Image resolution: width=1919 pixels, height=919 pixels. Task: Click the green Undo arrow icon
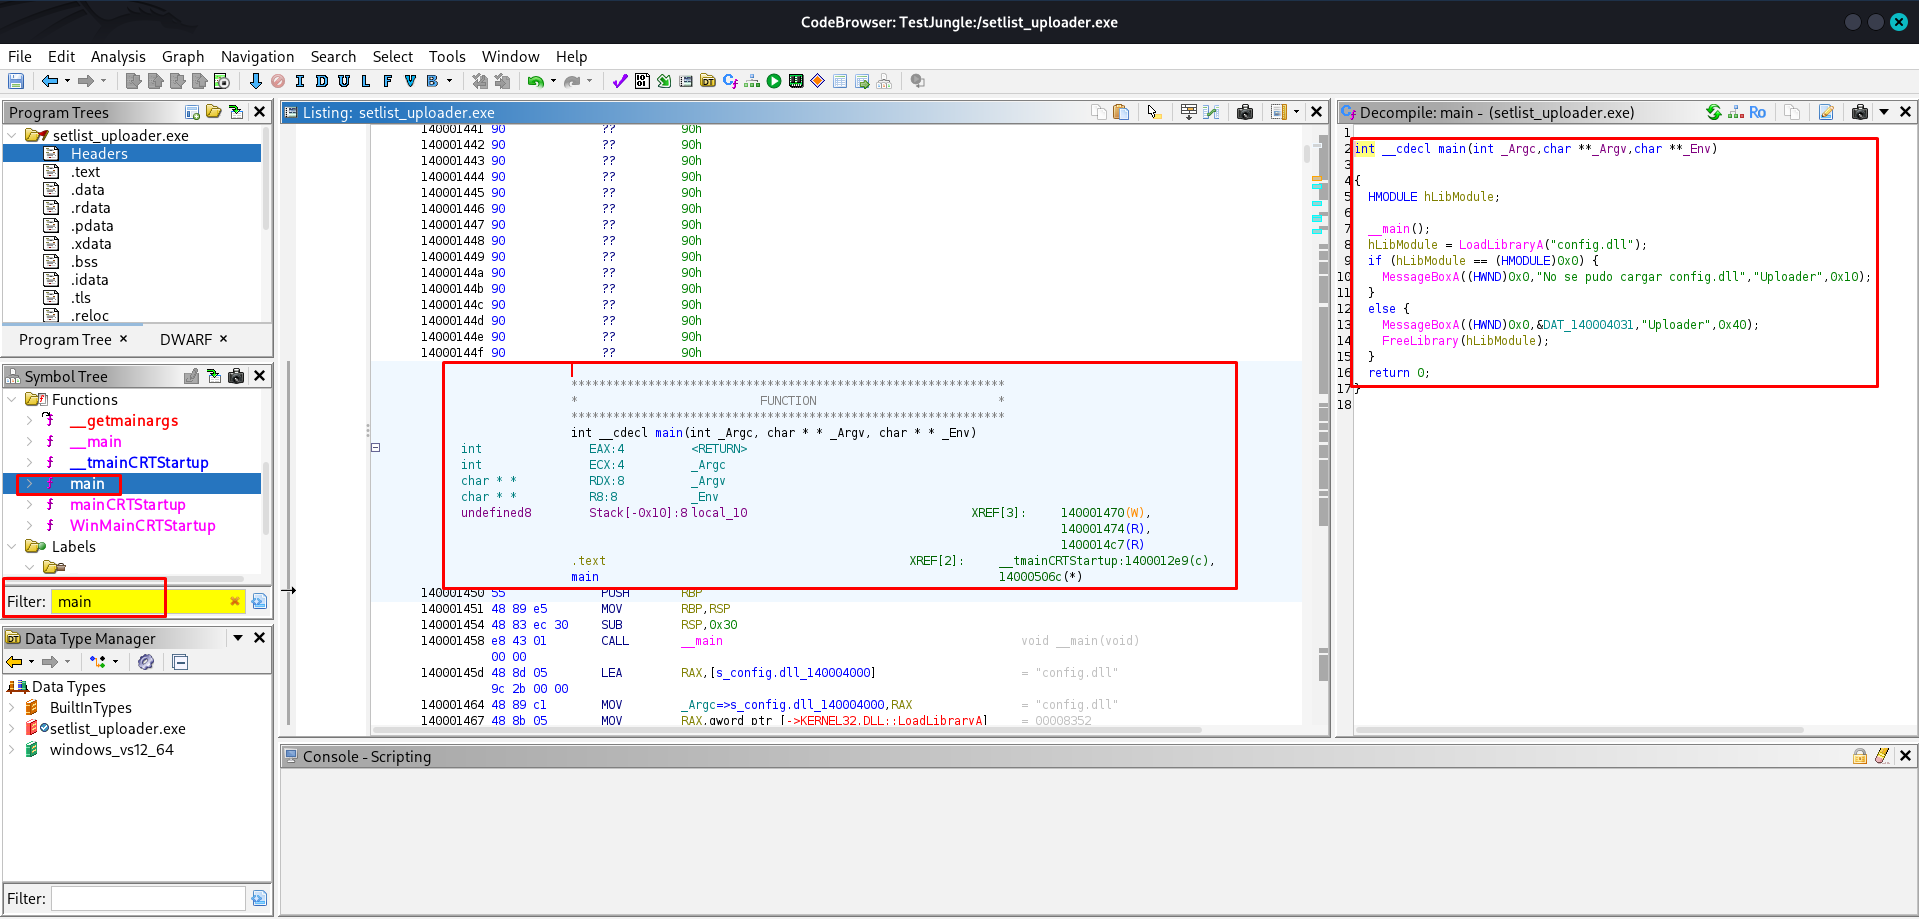point(535,81)
